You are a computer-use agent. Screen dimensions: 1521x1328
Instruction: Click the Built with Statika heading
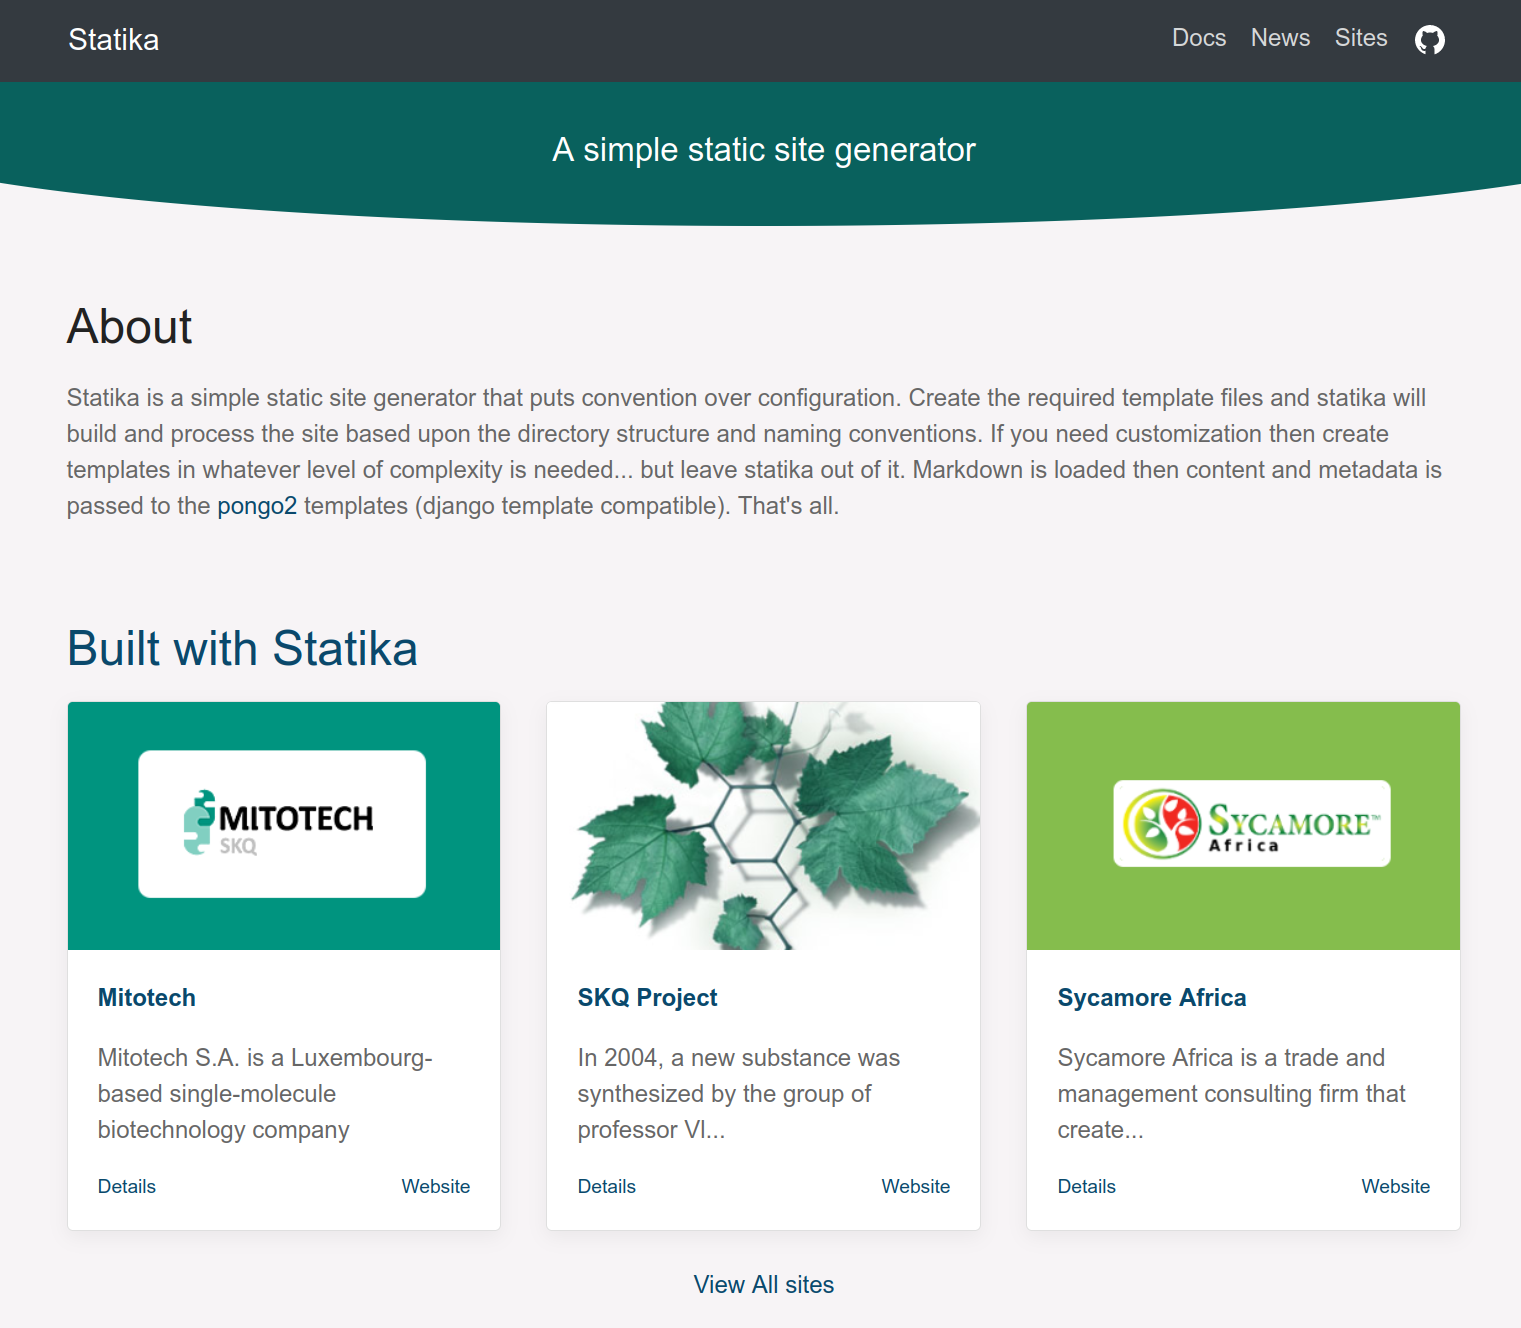point(242,648)
